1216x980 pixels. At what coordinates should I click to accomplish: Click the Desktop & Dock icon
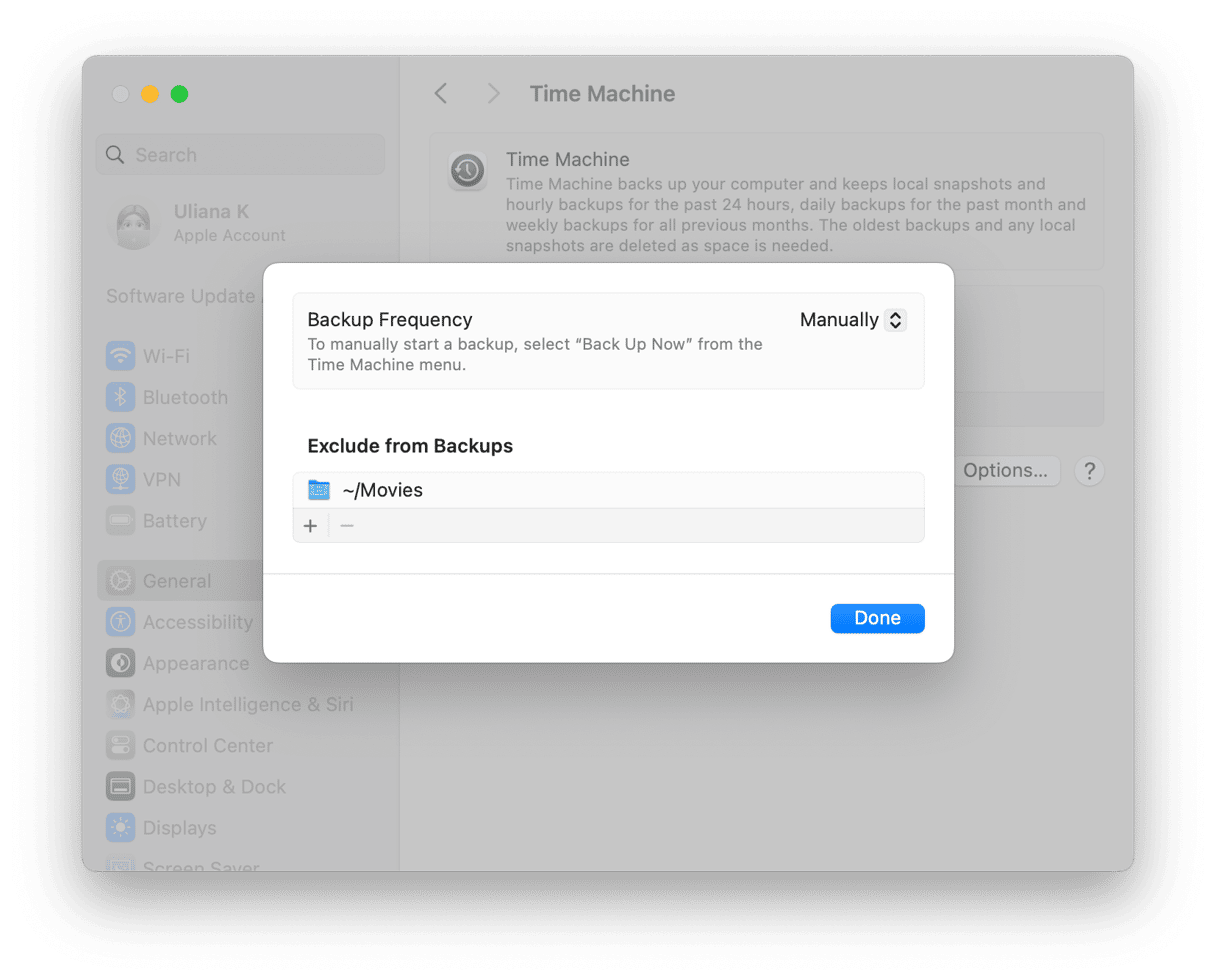click(121, 787)
